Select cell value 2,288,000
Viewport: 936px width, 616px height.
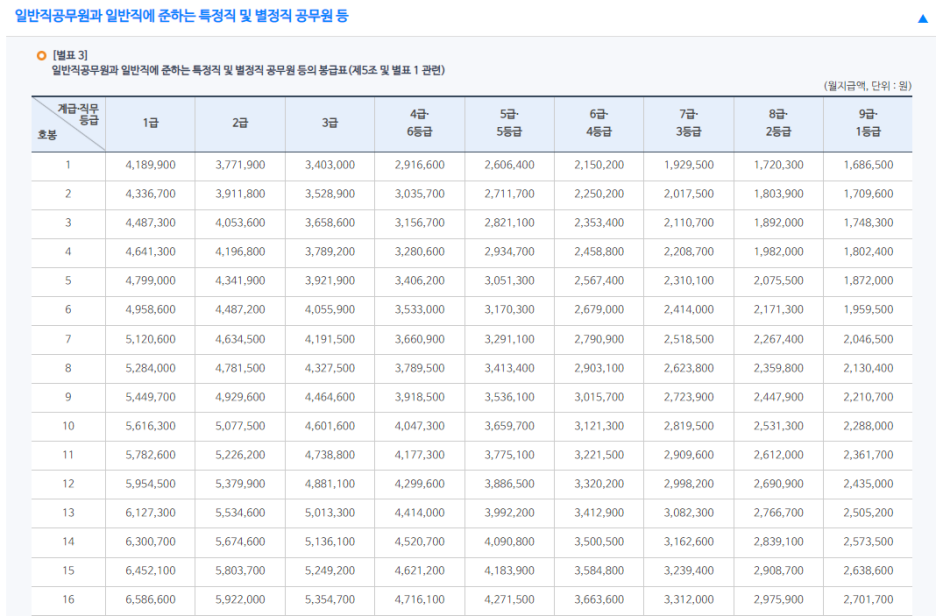[x=868, y=426]
